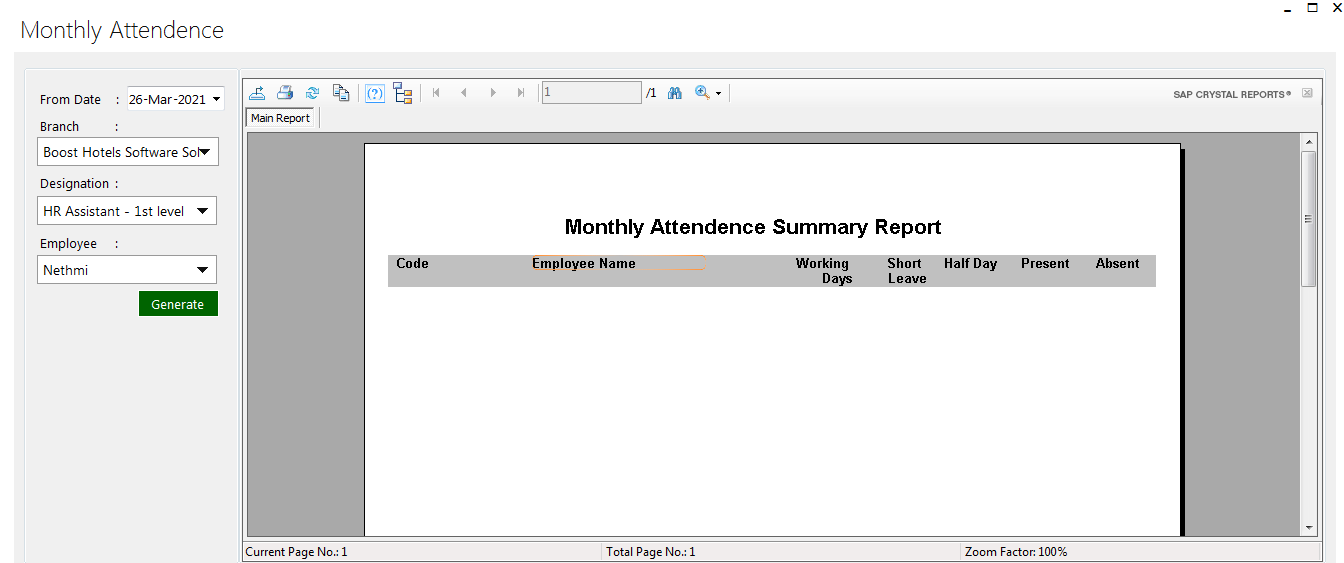
Task: Toggle the parameter panel button
Action: [375, 93]
